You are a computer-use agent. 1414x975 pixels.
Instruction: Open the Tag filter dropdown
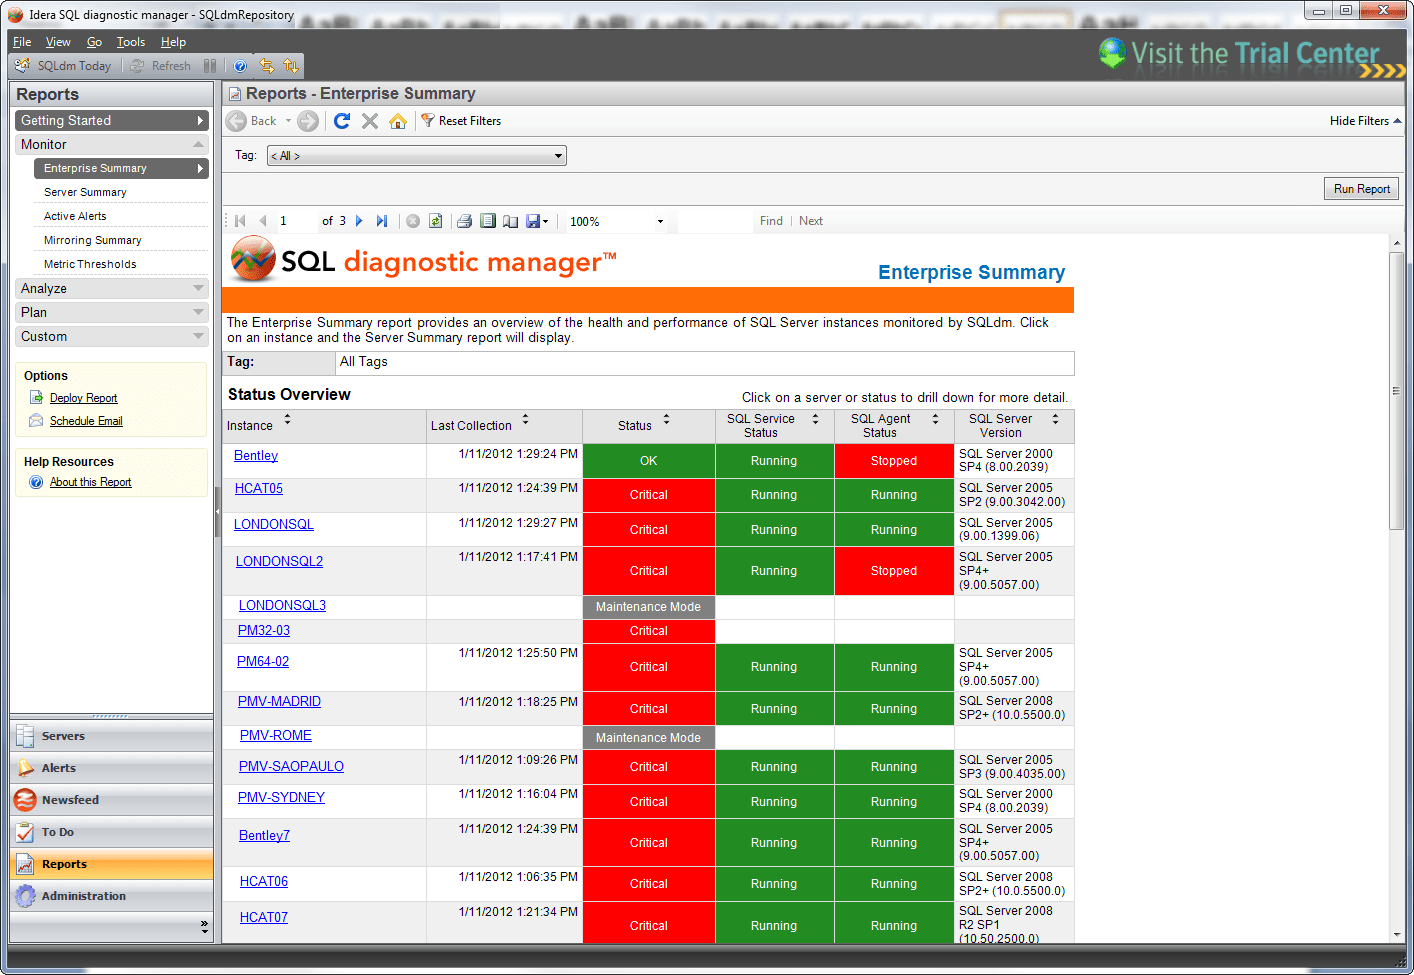(x=559, y=155)
